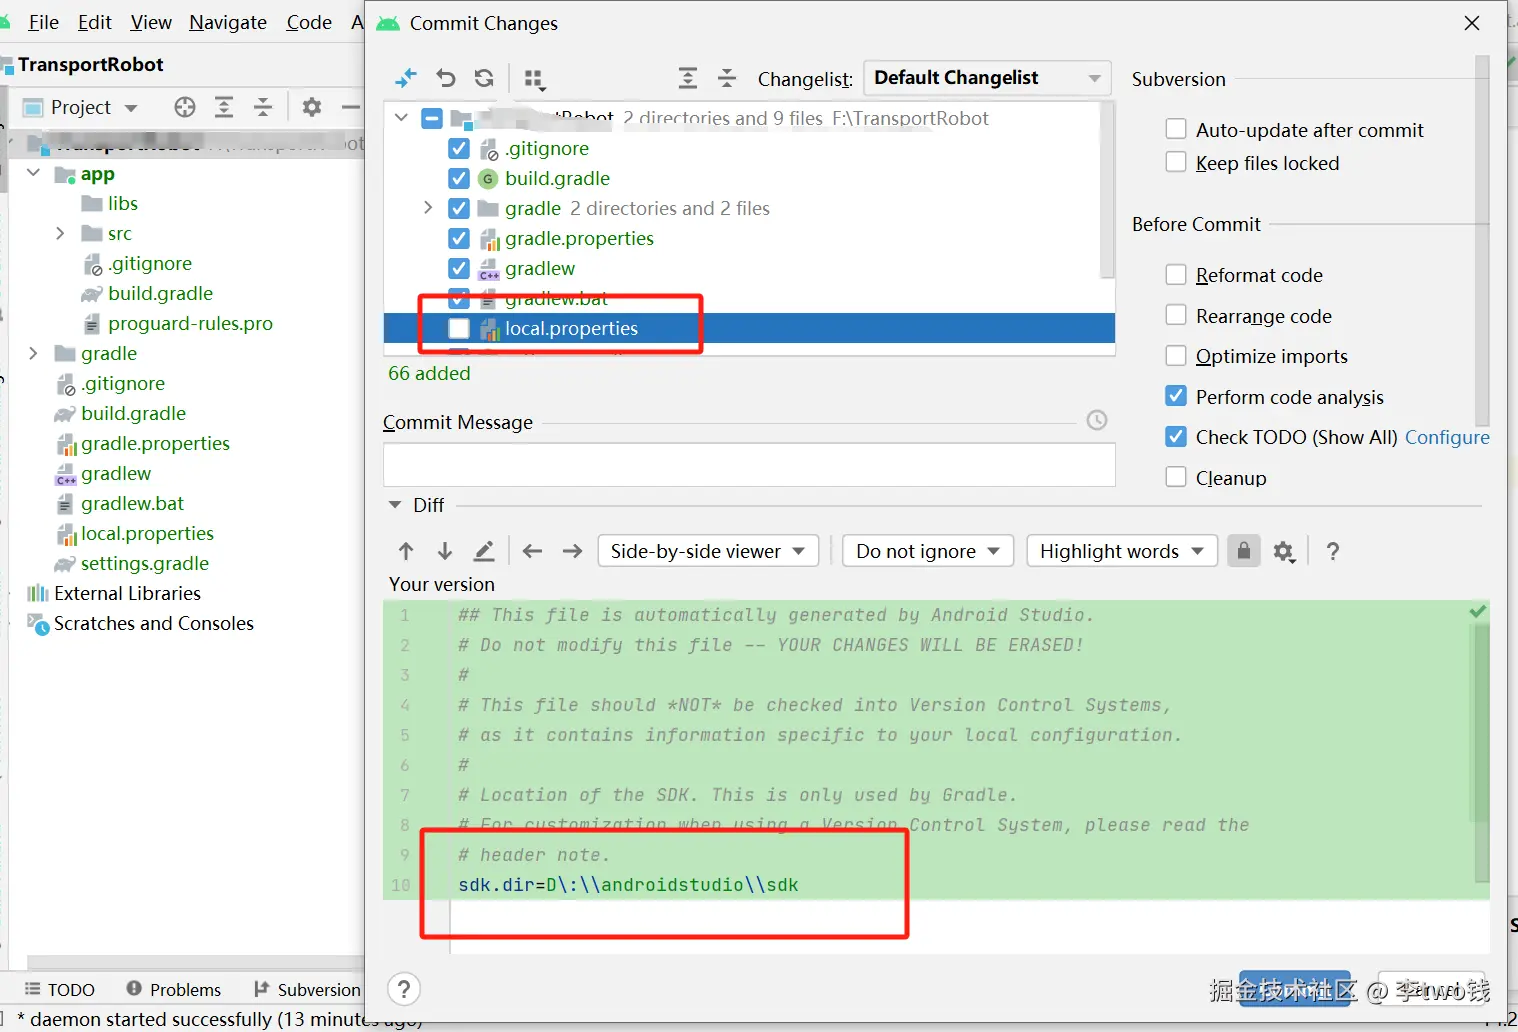Viewport: 1518px width, 1032px height.
Task: Open Project panel settings gear
Action: pos(312,107)
